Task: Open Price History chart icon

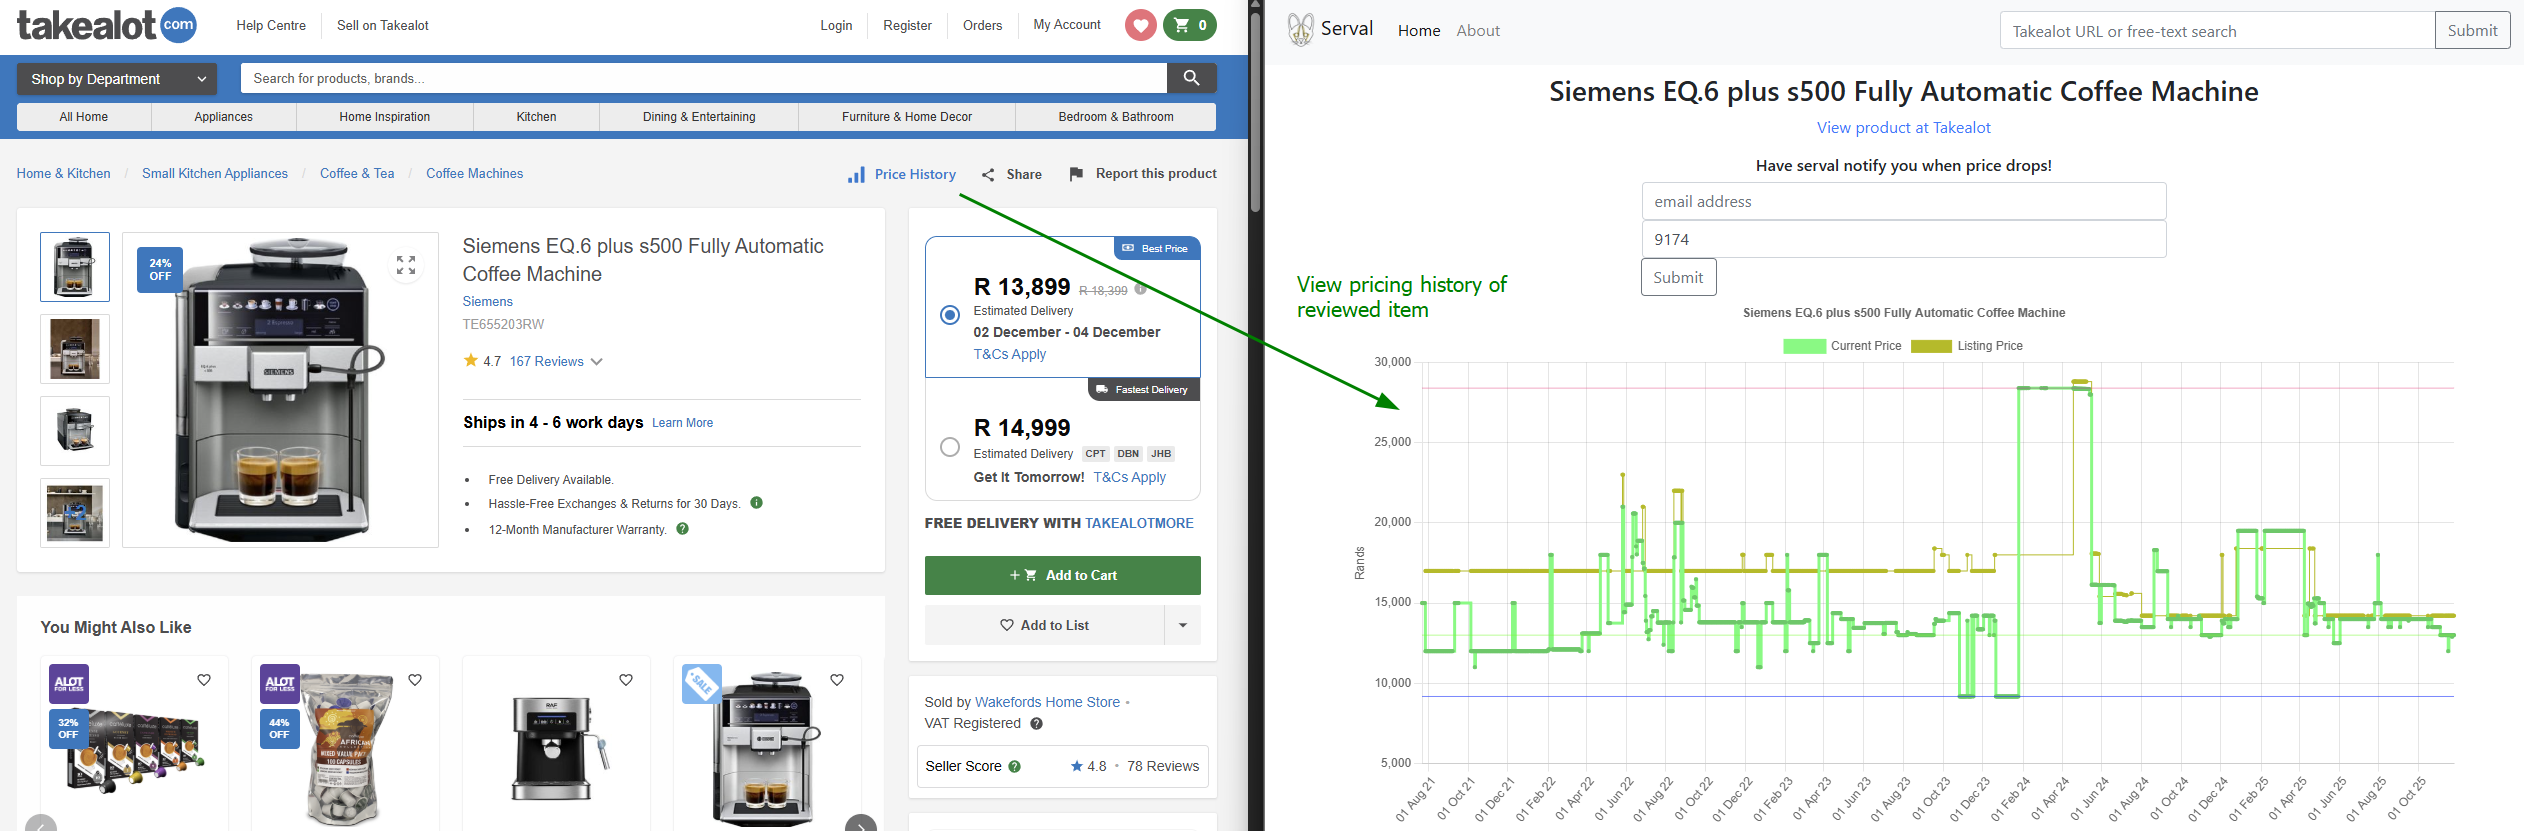Action: click(857, 175)
